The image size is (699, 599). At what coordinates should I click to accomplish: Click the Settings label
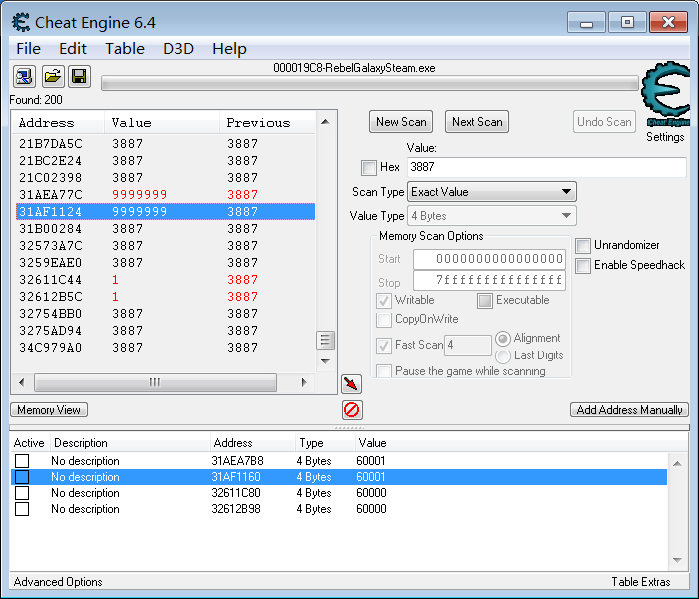coord(665,137)
